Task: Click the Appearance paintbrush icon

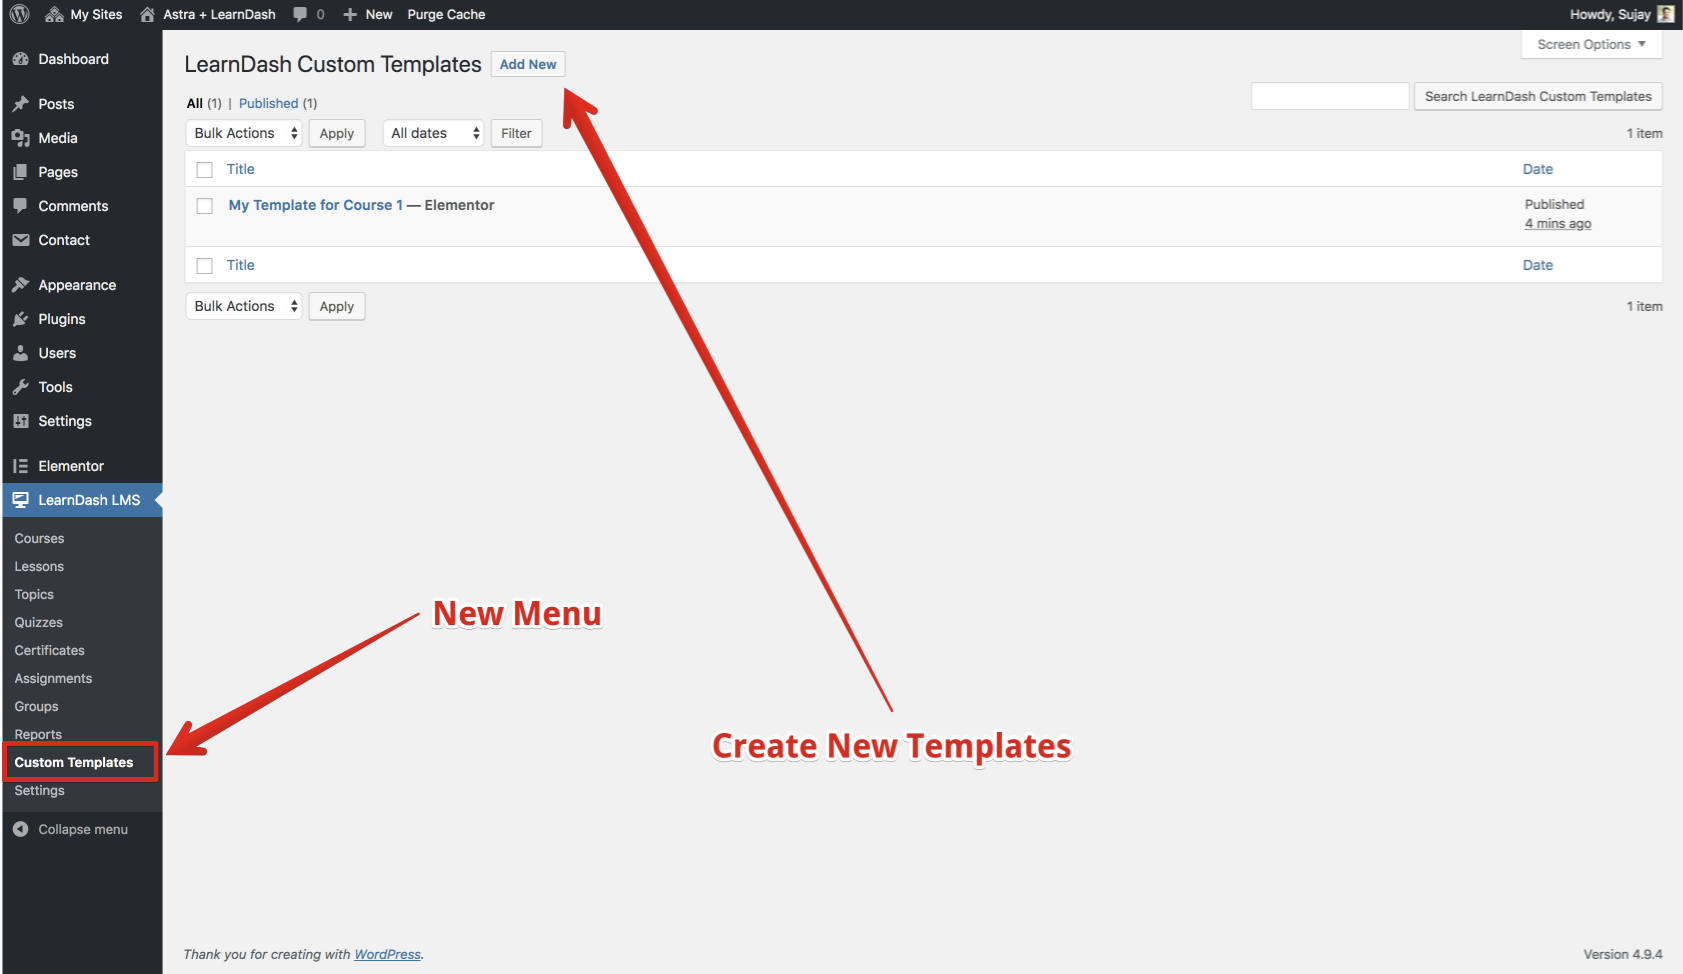Action: click(21, 285)
